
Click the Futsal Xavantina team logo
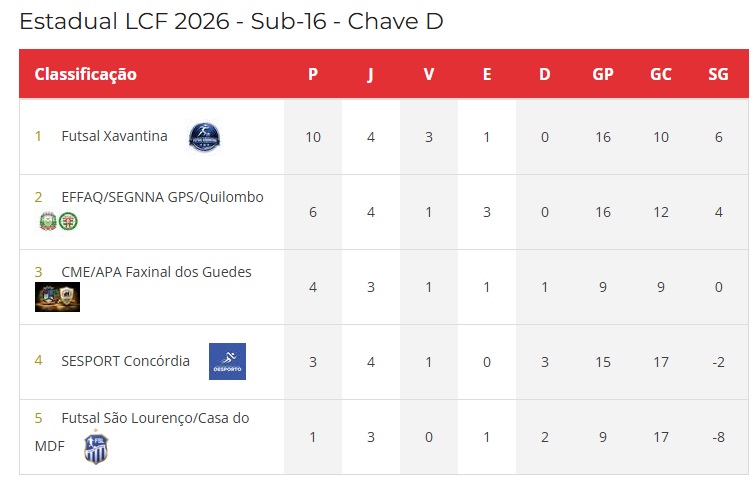point(205,137)
